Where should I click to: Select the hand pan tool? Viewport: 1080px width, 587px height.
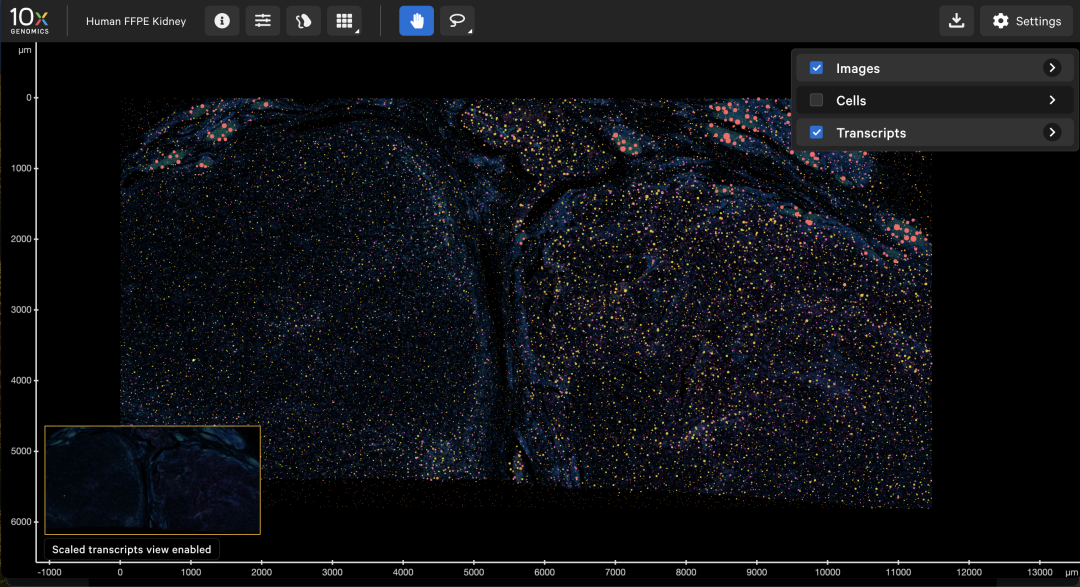point(416,21)
